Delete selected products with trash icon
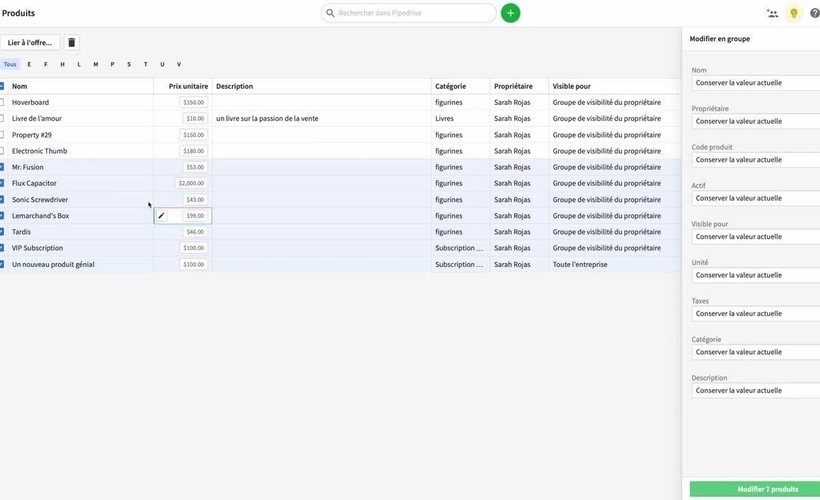820x500 pixels. click(x=71, y=43)
